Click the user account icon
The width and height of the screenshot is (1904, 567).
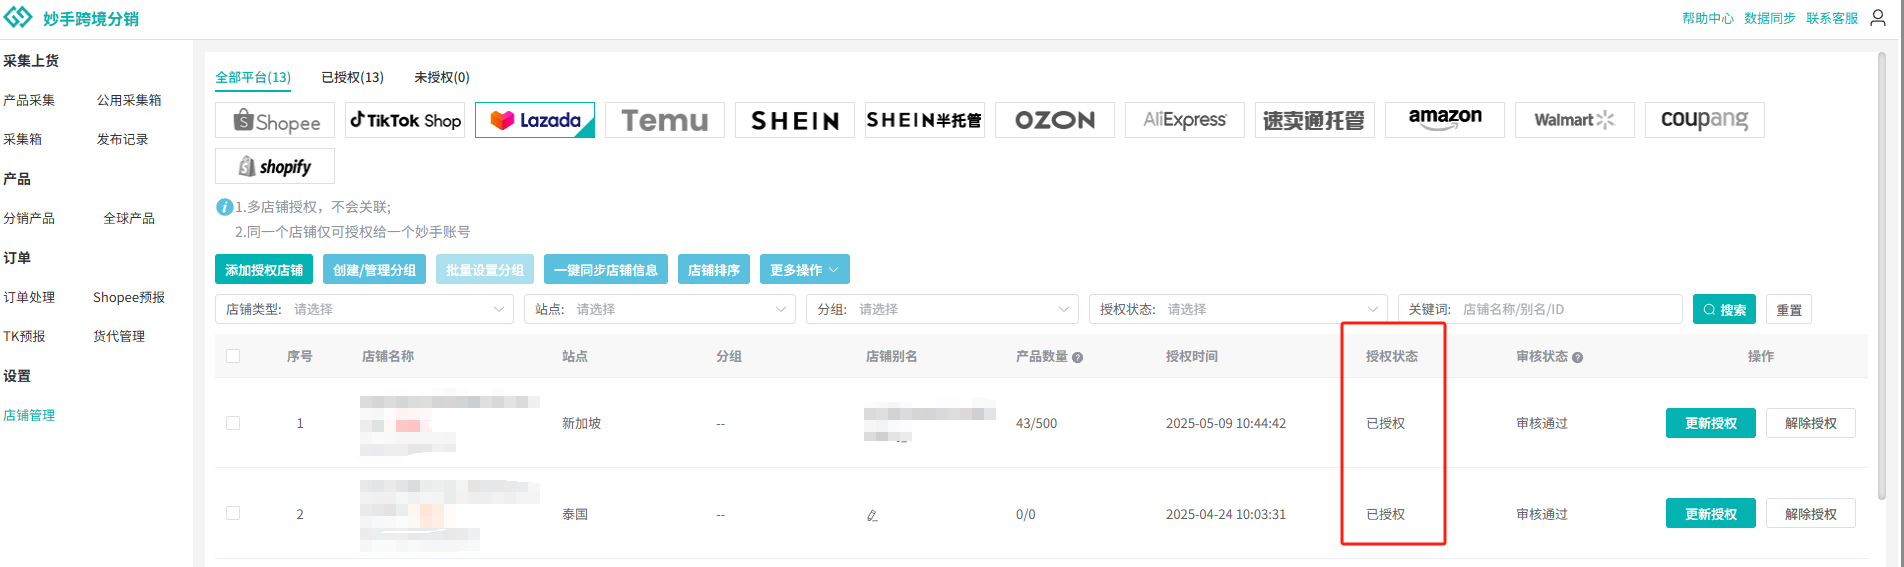1878,18
